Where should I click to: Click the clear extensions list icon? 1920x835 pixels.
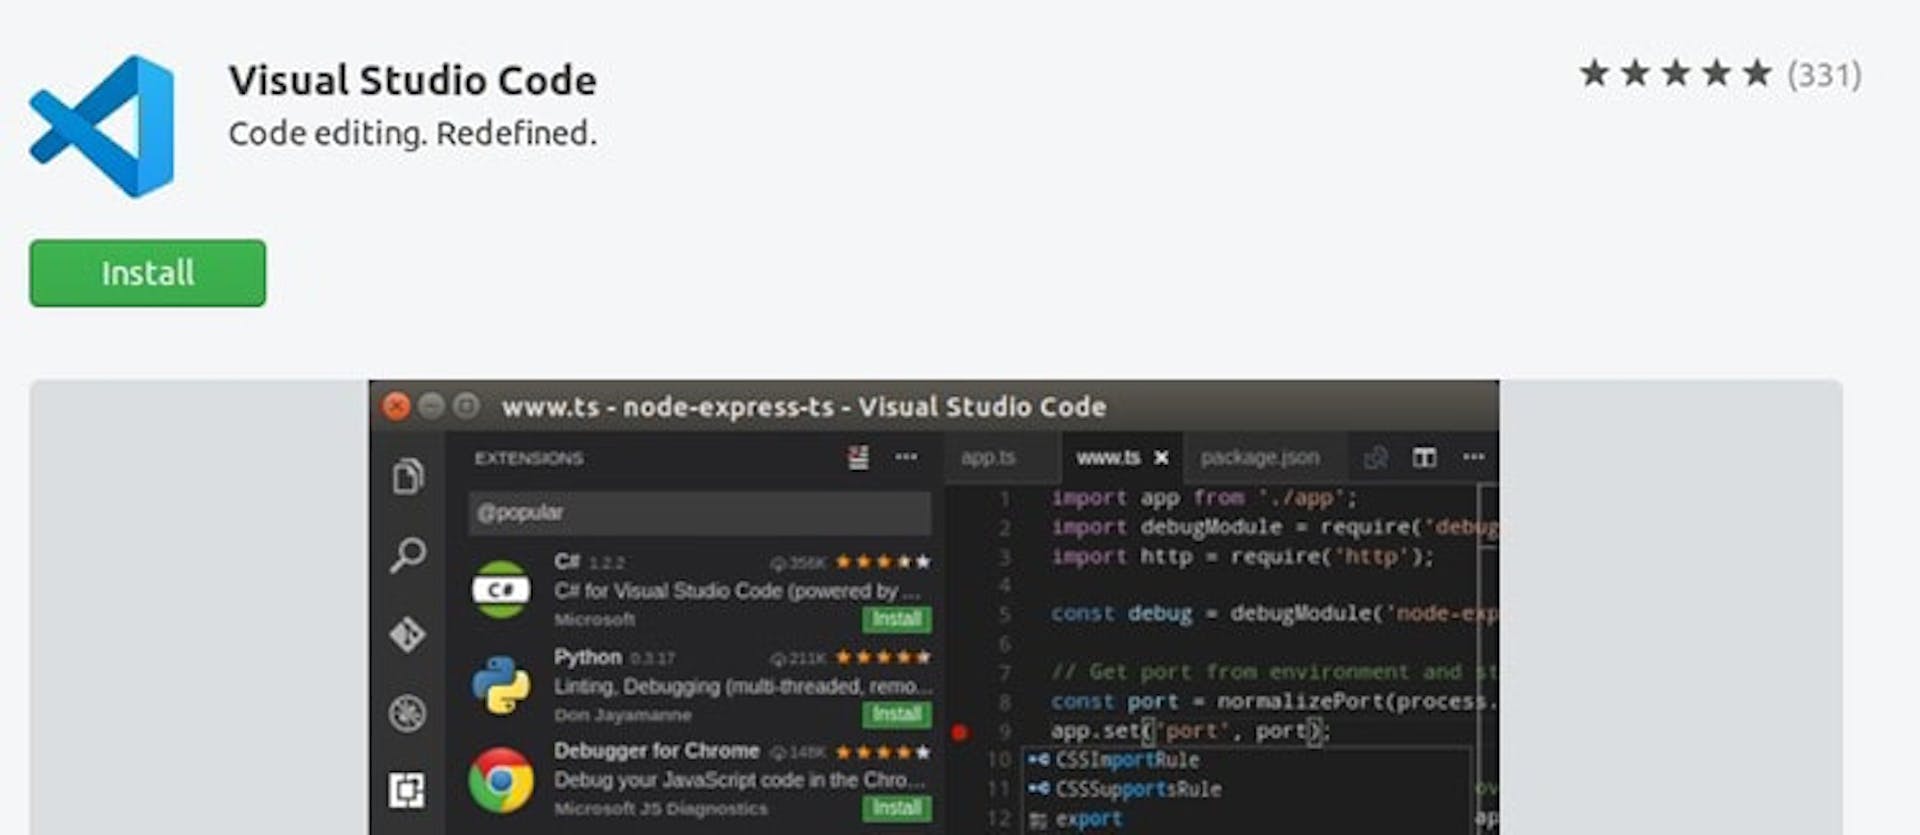[x=858, y=457]
